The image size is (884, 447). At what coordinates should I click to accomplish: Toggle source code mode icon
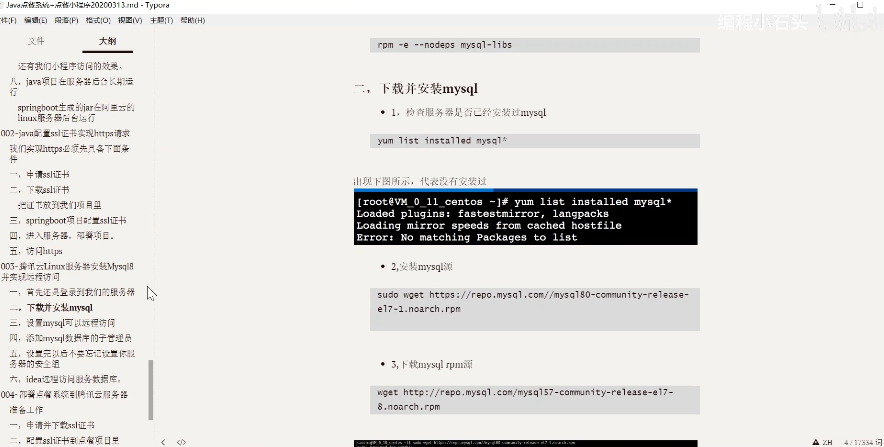pyautogui.click(x=181, y=442)
